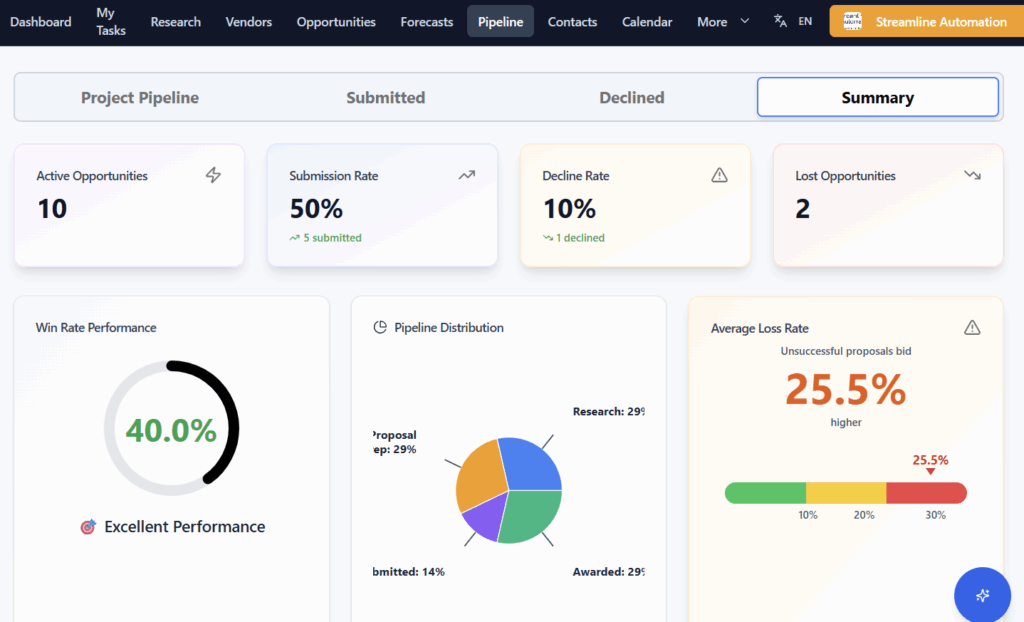
Task: Click the Streamline Automation button
Action: pyautogui.click(x=926, y=21)
